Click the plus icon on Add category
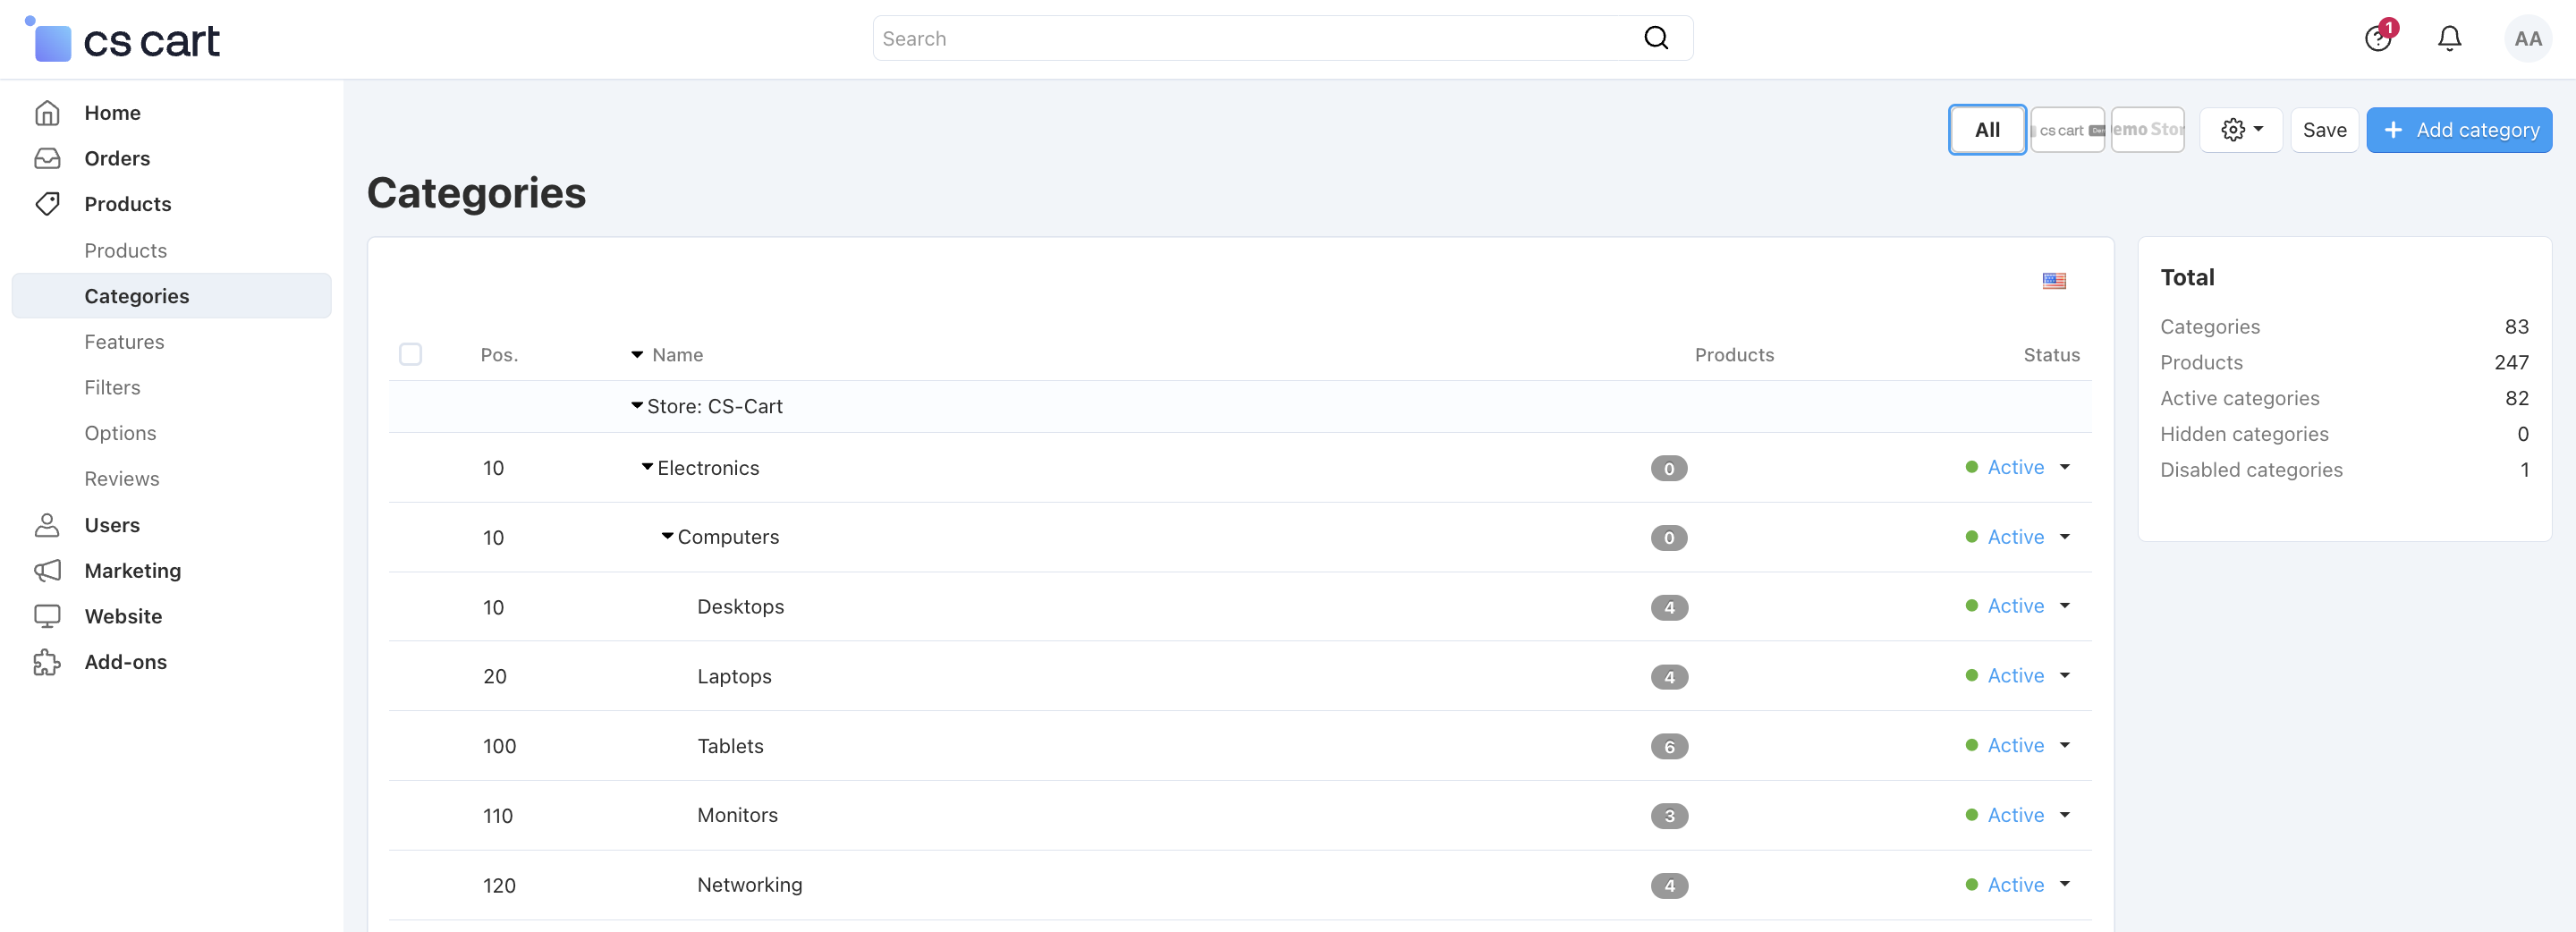This screenshot has width=2576, height=932. tap(2393, 130)
